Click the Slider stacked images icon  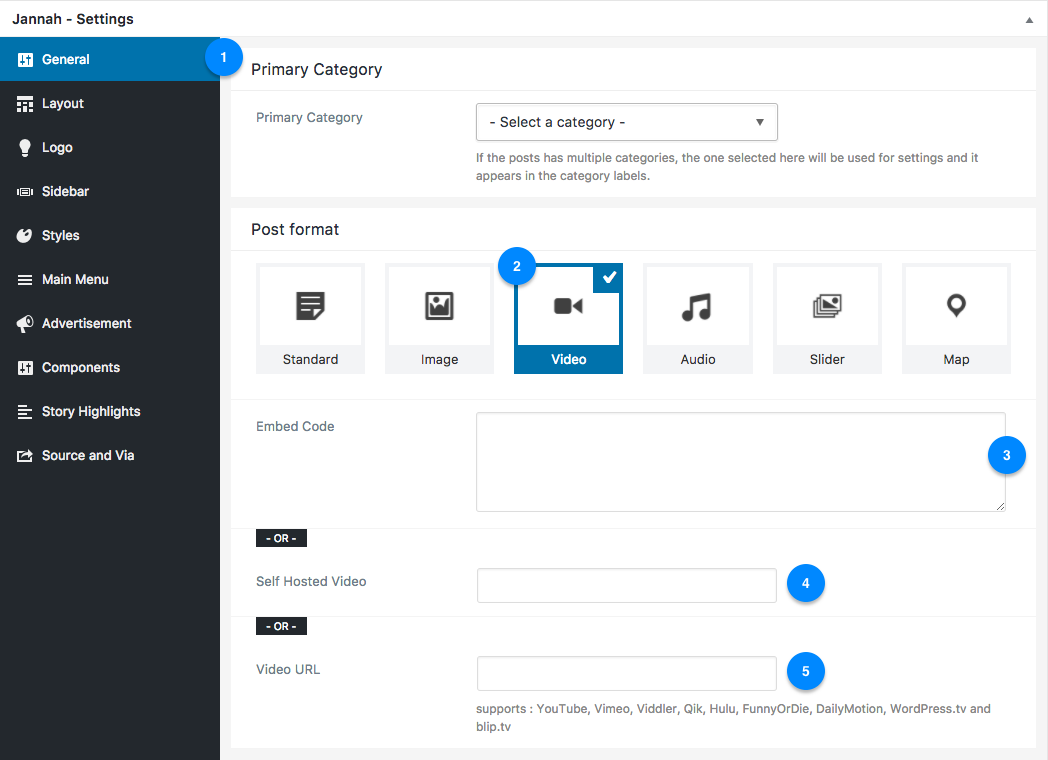(827, 306)
